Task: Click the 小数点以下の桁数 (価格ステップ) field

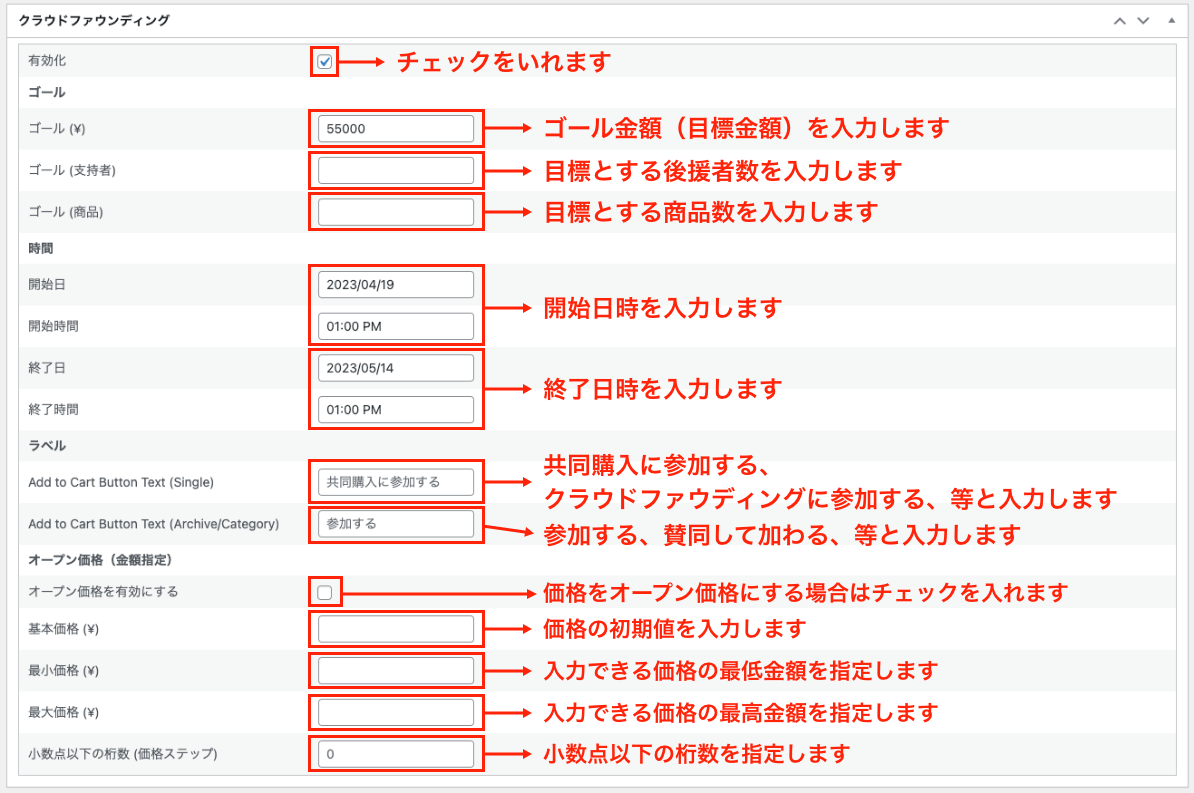Action: click(395, 754)
